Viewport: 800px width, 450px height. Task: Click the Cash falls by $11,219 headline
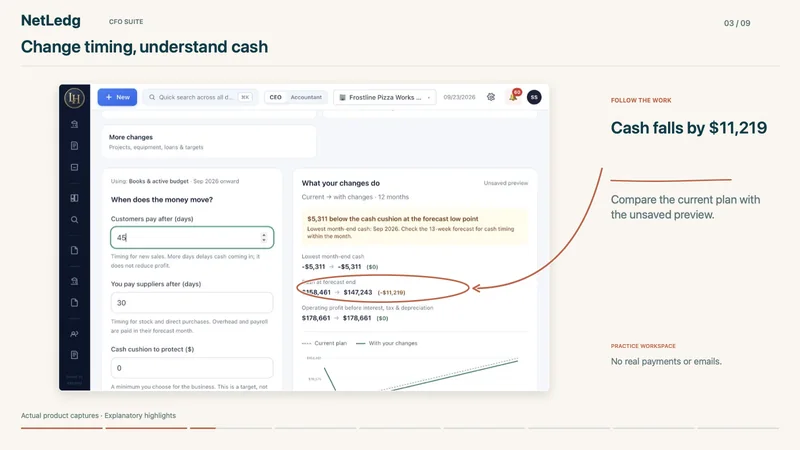pos(689,128)
